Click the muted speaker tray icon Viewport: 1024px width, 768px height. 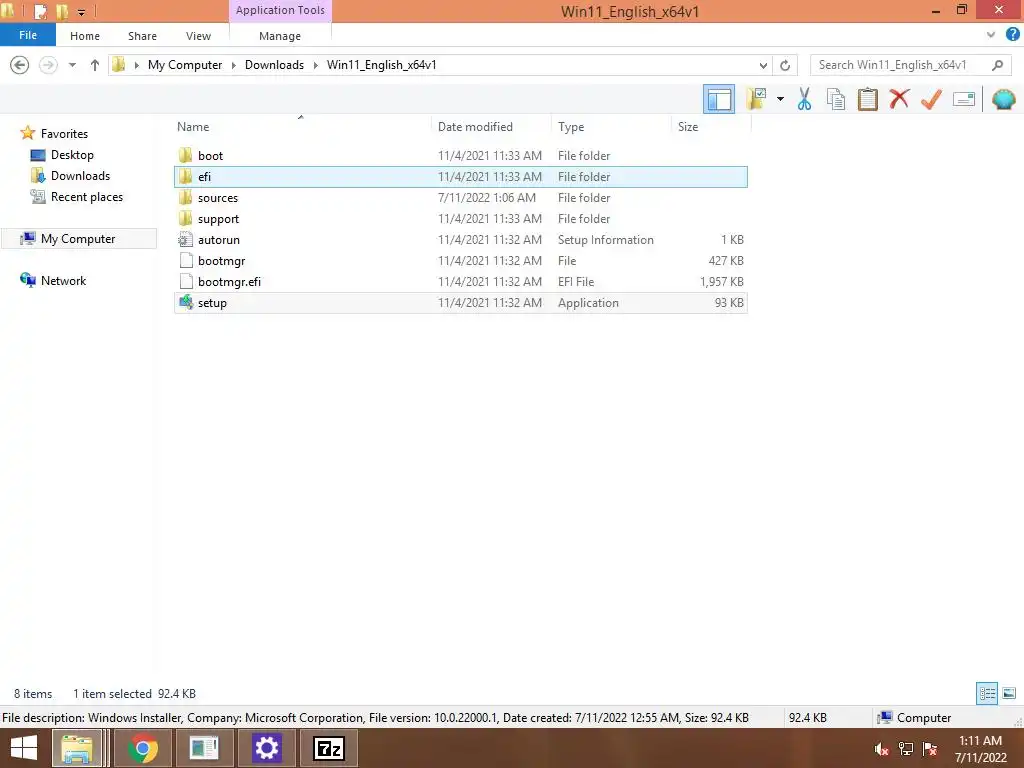[x=882, y=749]
